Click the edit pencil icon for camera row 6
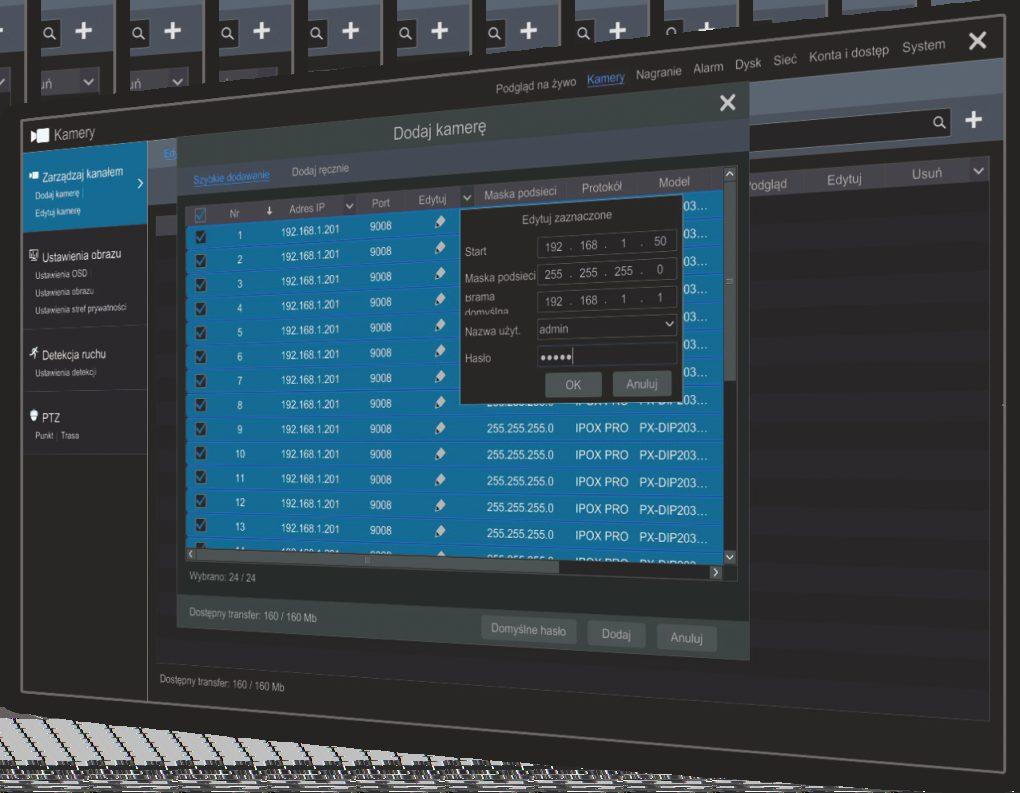1020x793 pixels. tap(440, 351)
